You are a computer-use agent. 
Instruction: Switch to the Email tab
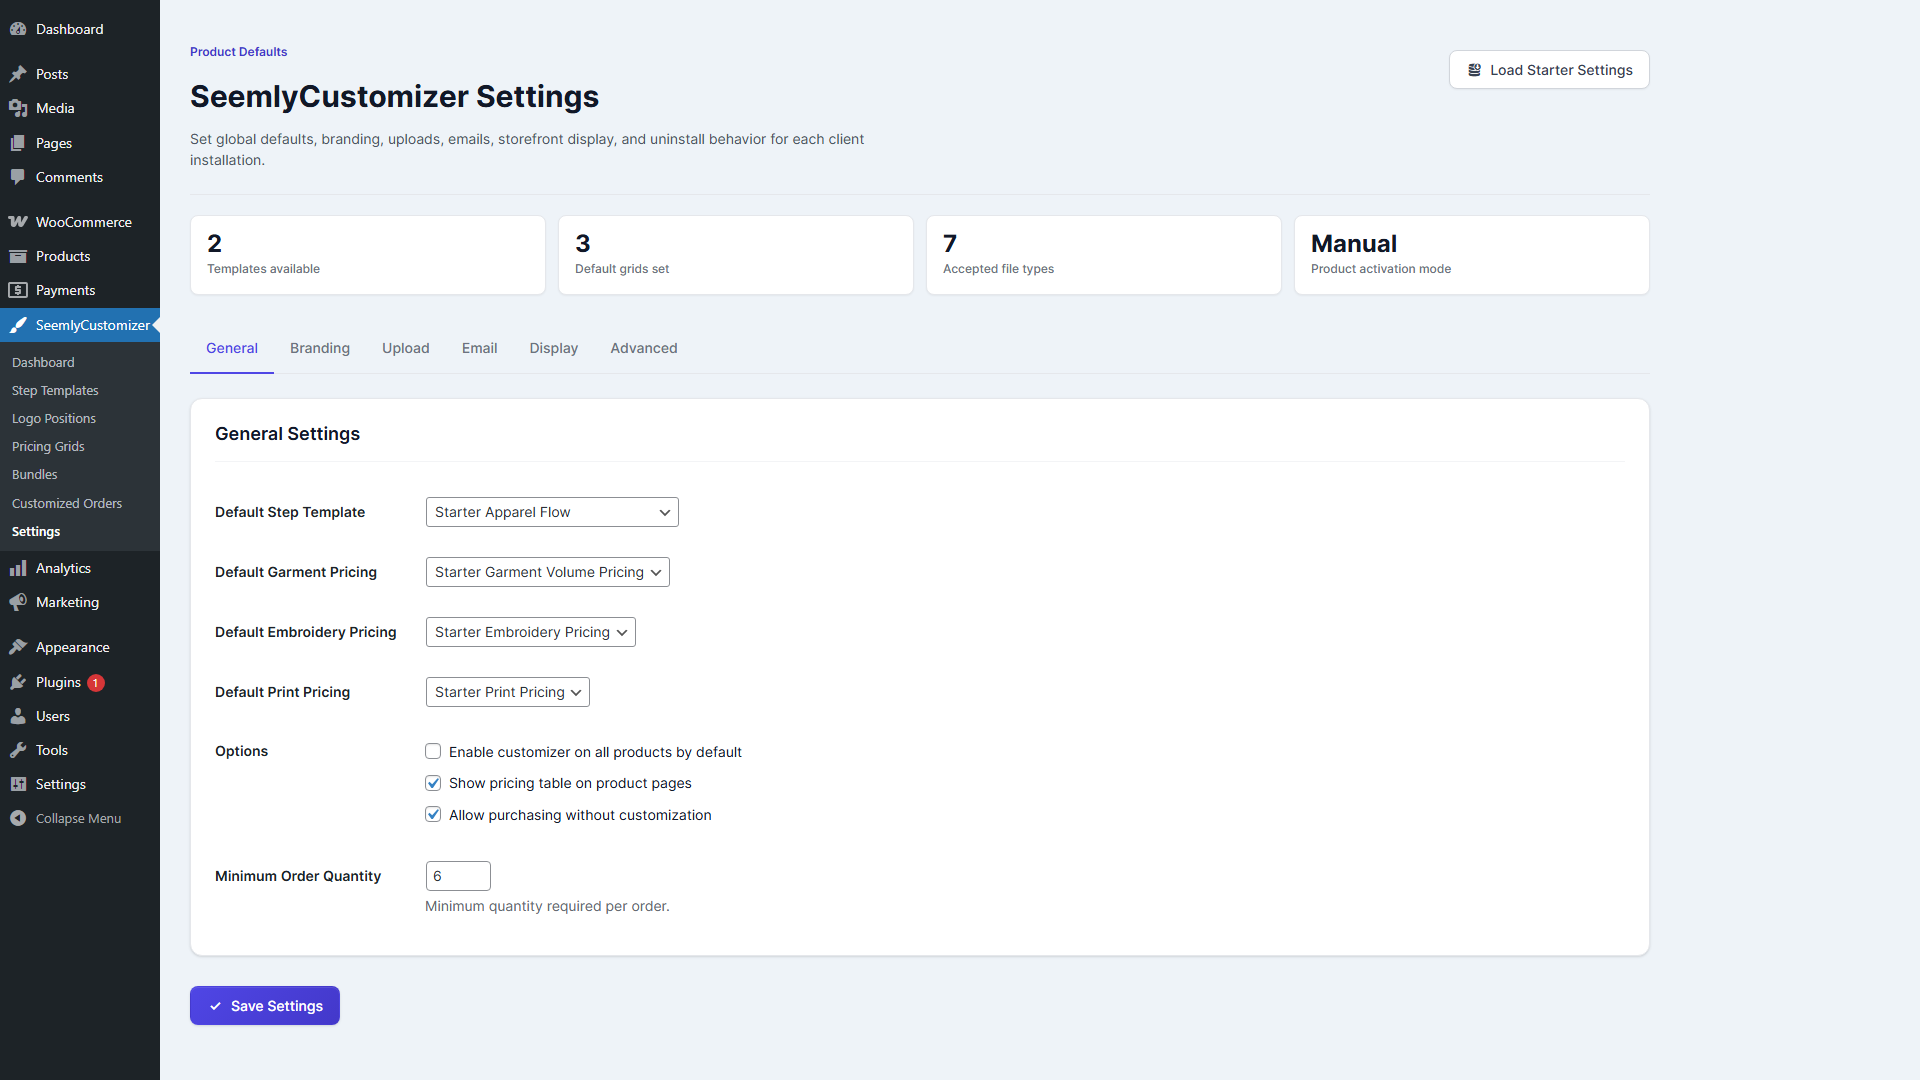tap(480, 348)
